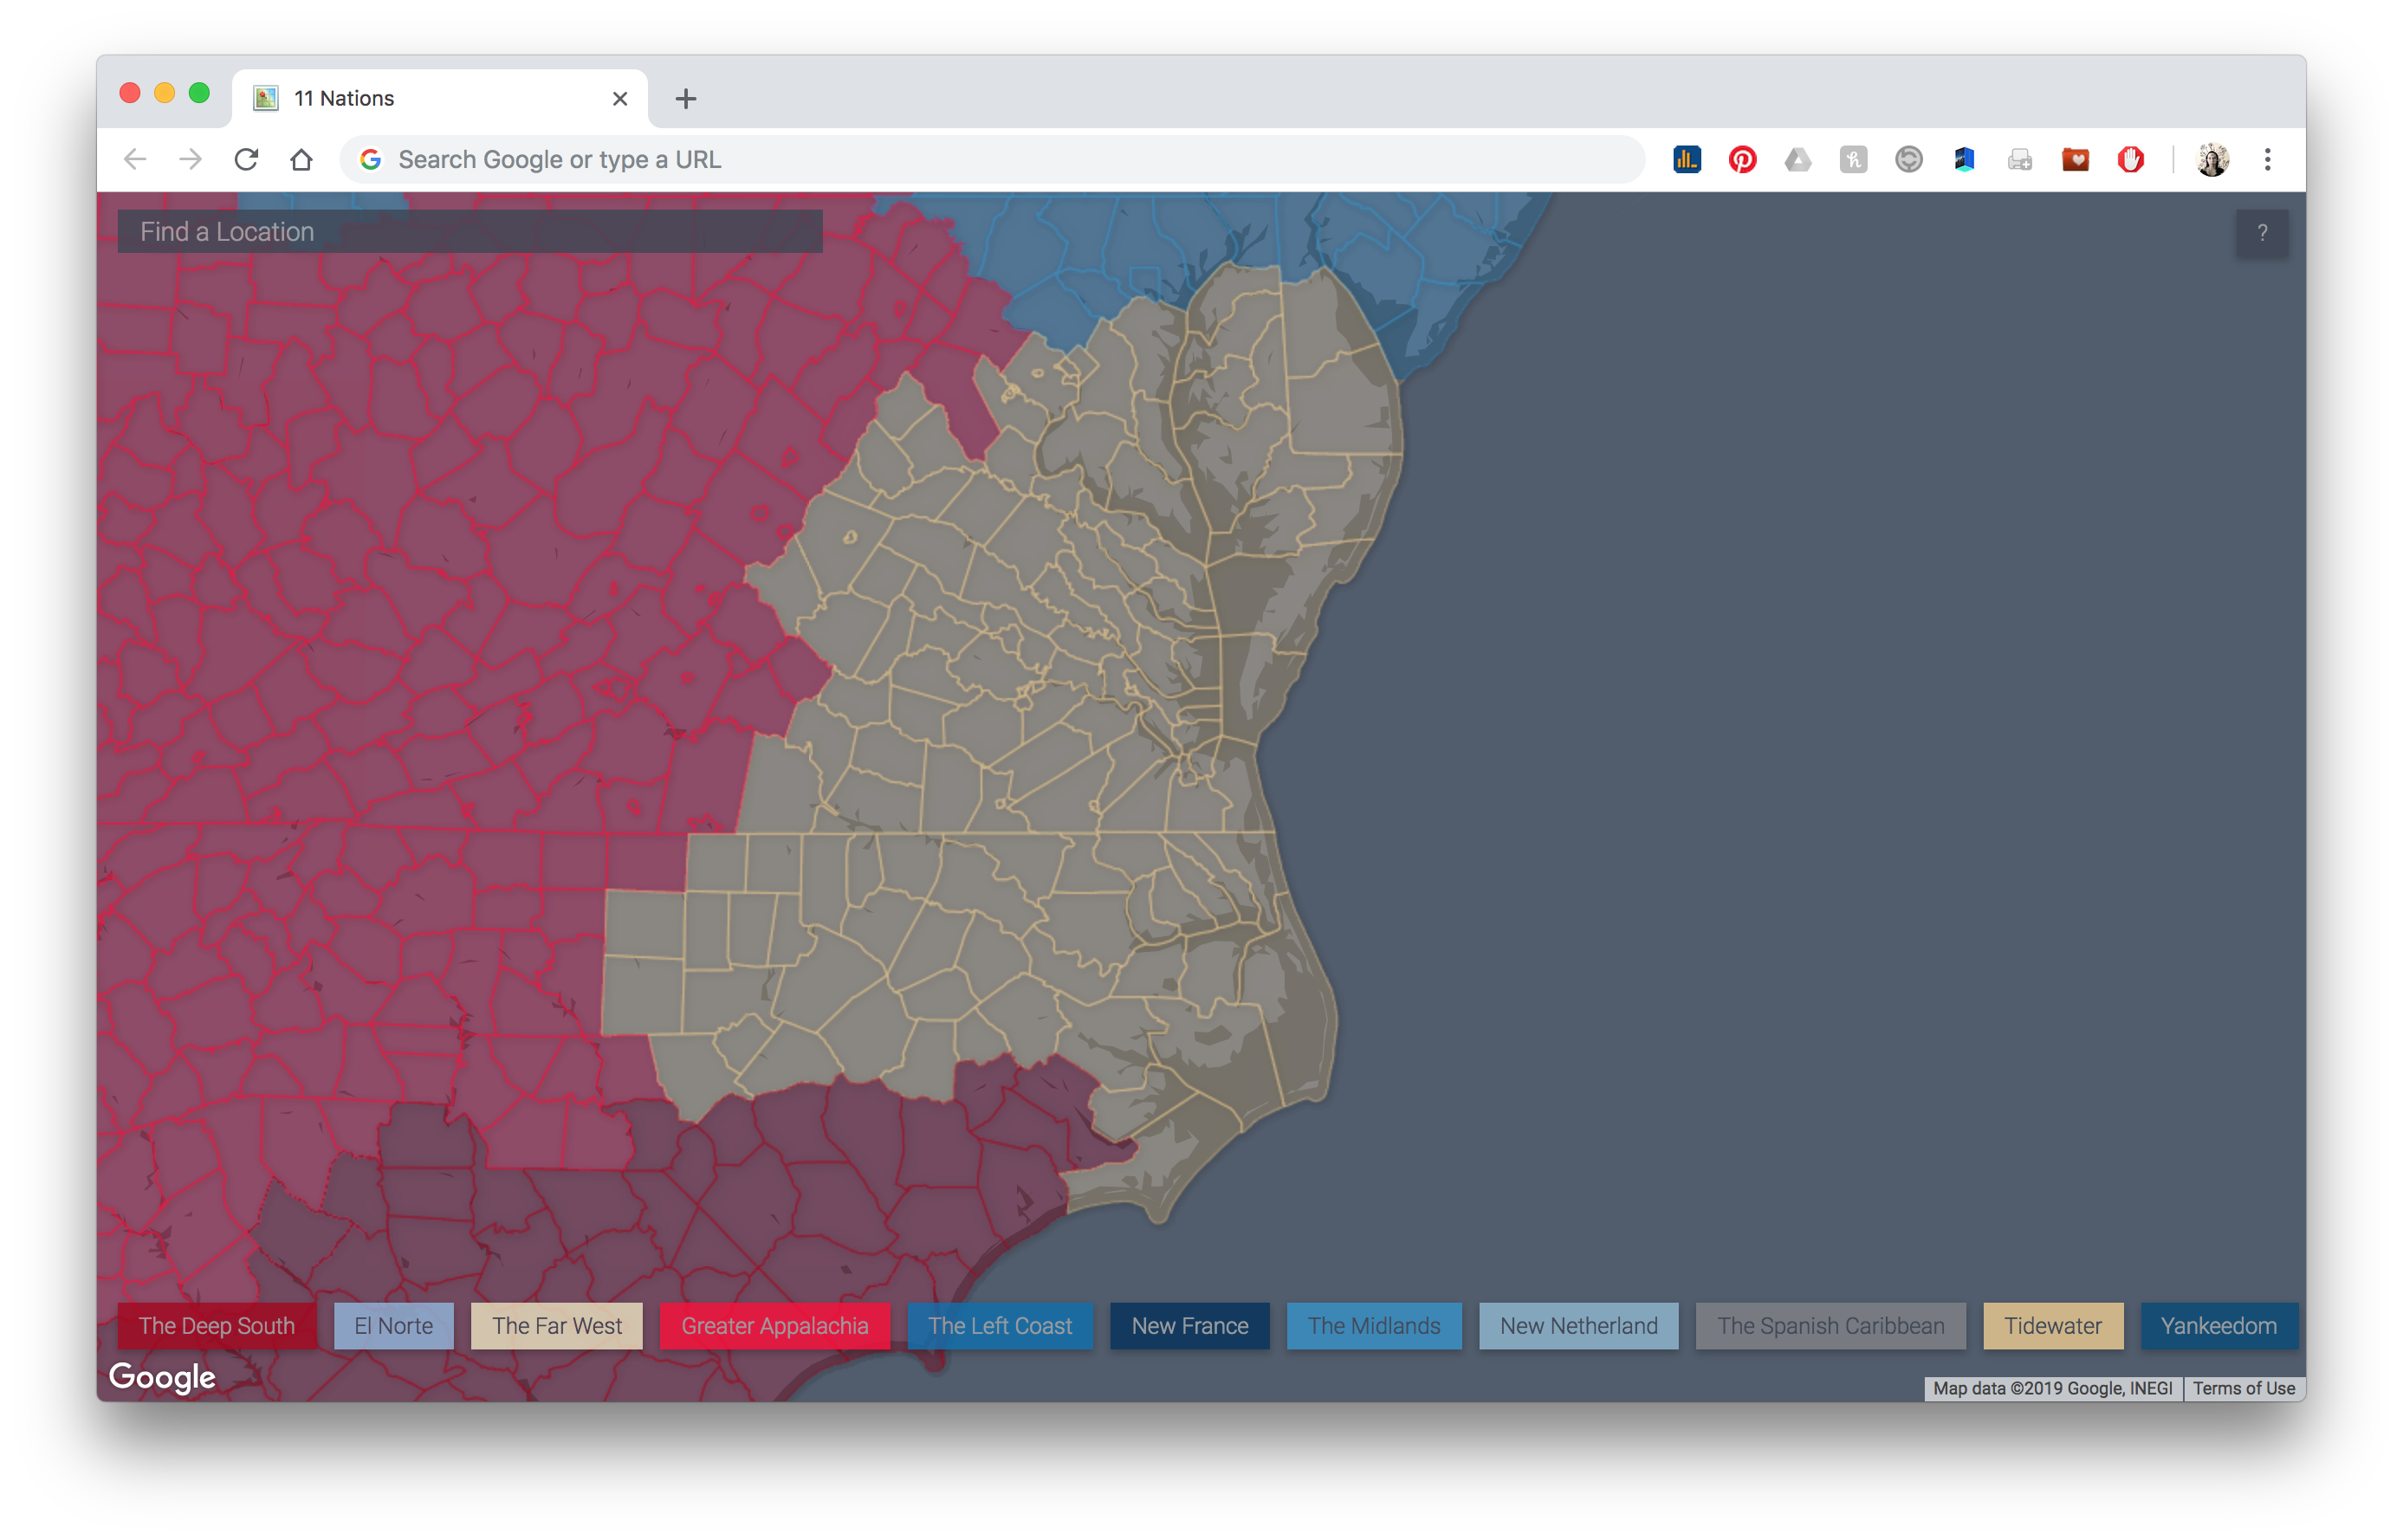Toggle The Deep South legend filter
The width and height of the screenshot is (2403, 1540).
(x=217, y=1326)
